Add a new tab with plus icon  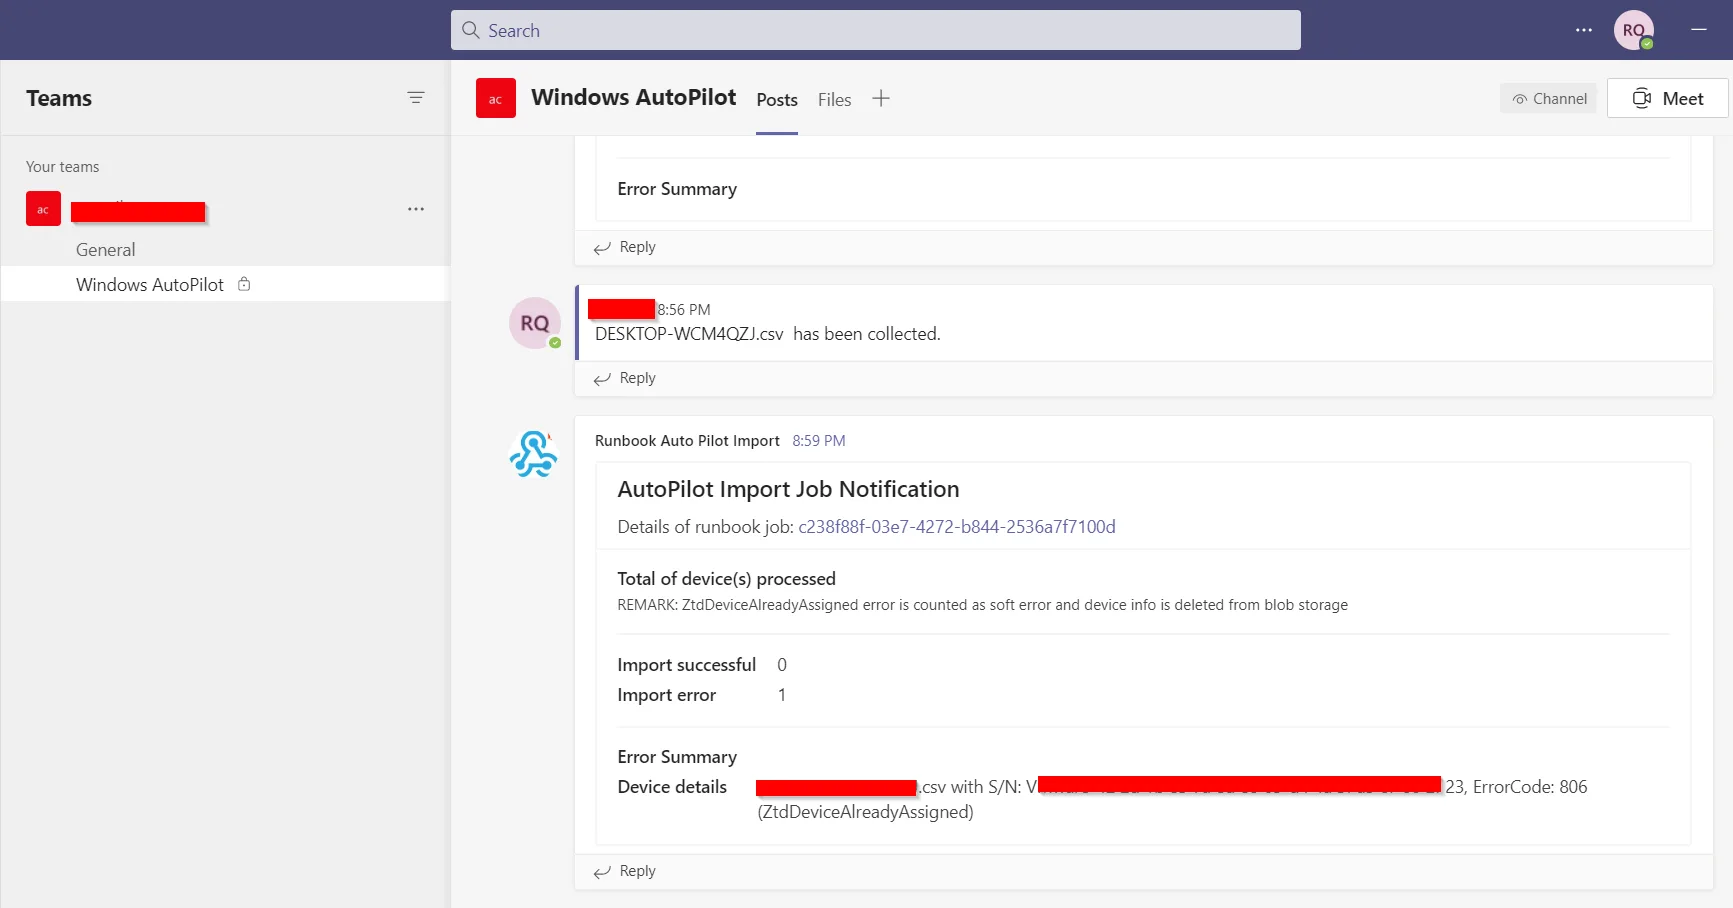tap(880, 98)
